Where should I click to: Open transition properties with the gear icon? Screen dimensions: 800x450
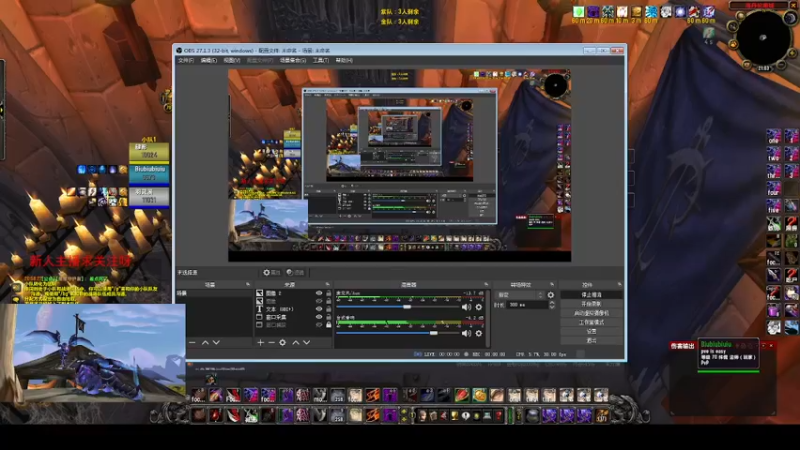tap(551, 295)
